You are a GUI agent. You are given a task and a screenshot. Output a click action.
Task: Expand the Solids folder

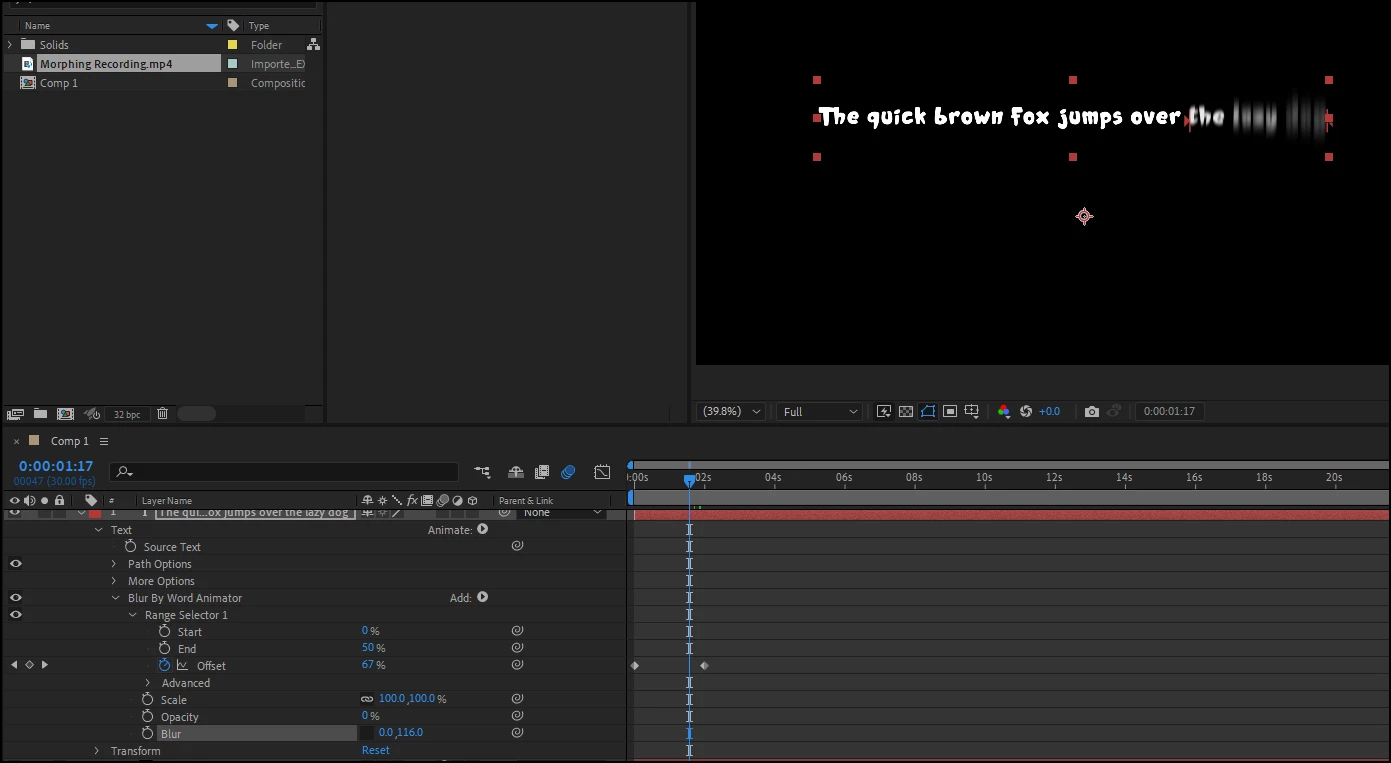tap(10, 45)
